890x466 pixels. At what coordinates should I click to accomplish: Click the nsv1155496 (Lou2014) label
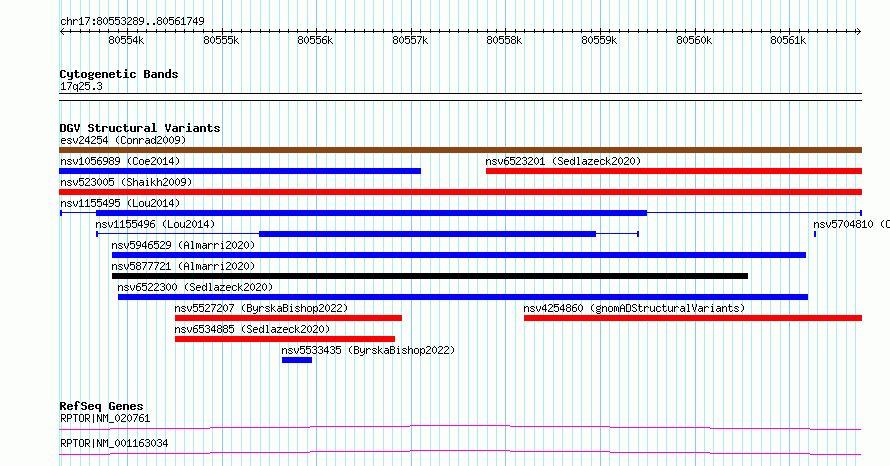point(155,224)
